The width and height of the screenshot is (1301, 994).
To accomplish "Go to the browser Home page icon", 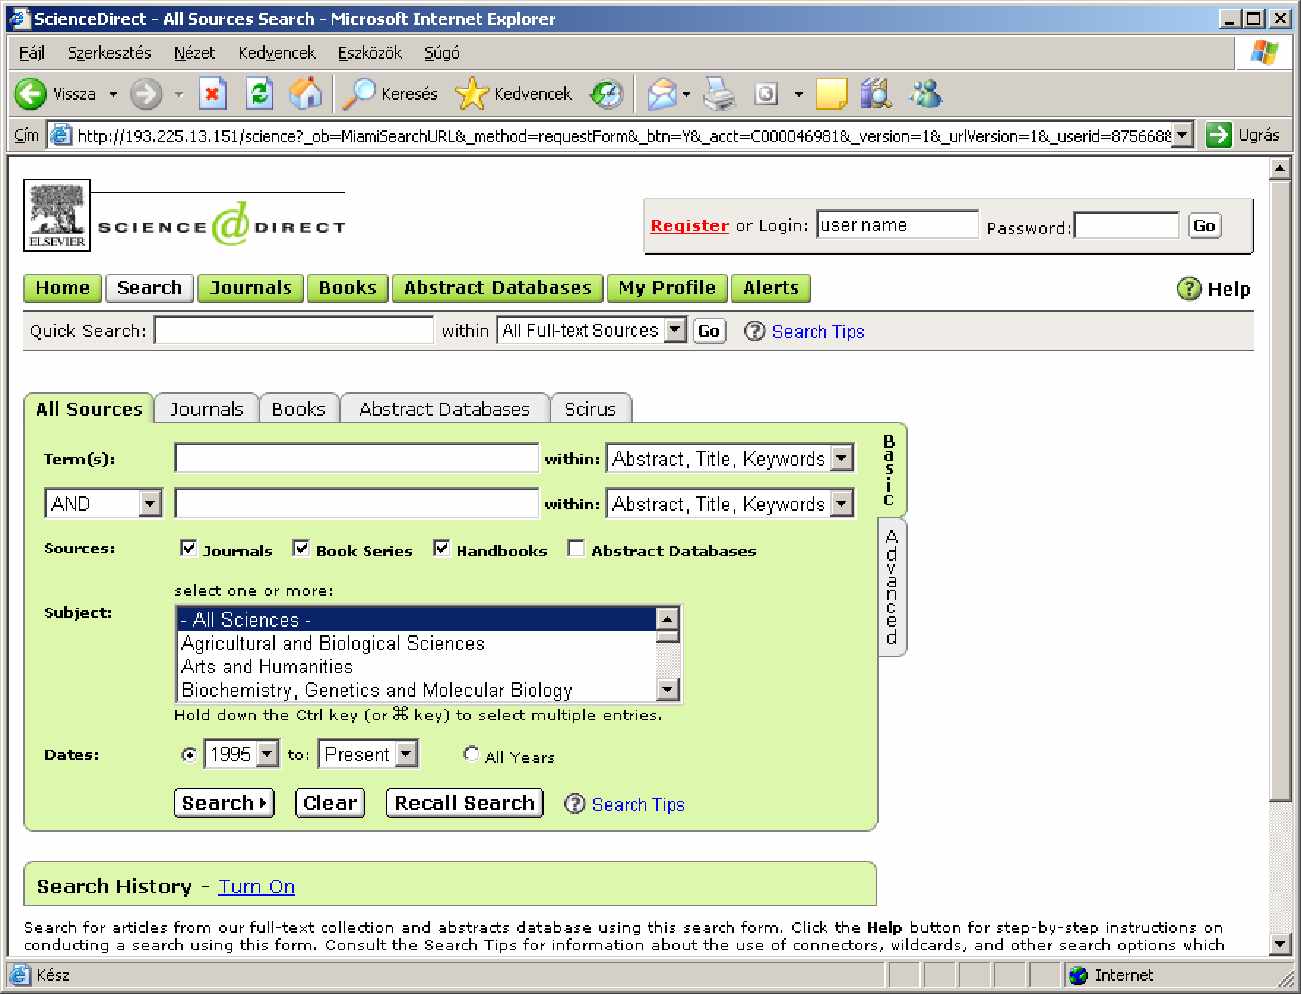I will coord(306,94).
